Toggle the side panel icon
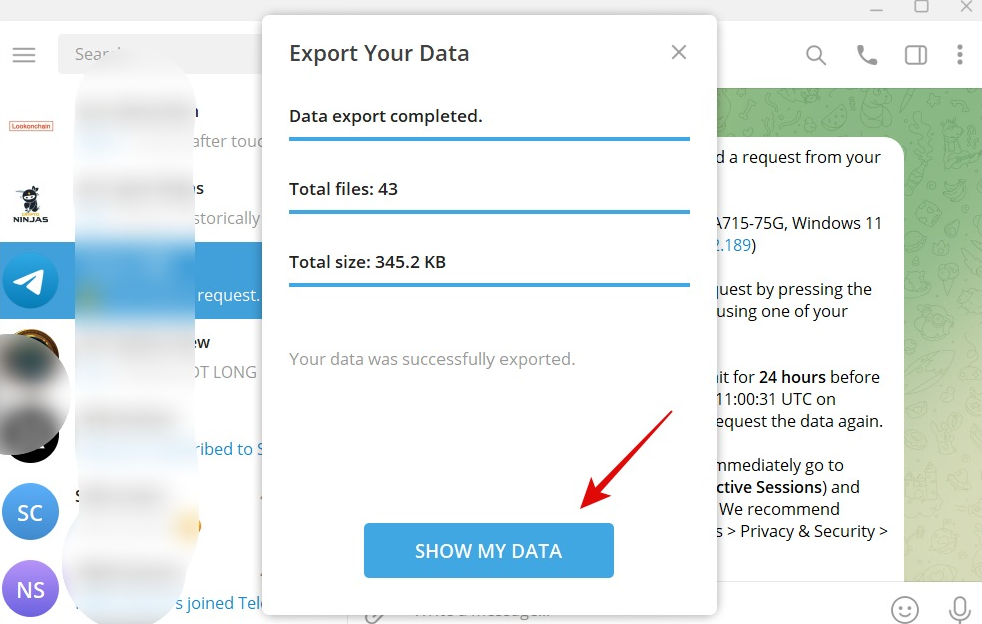The height and width of the screenshot is (624, 982). tap(916, 55)
